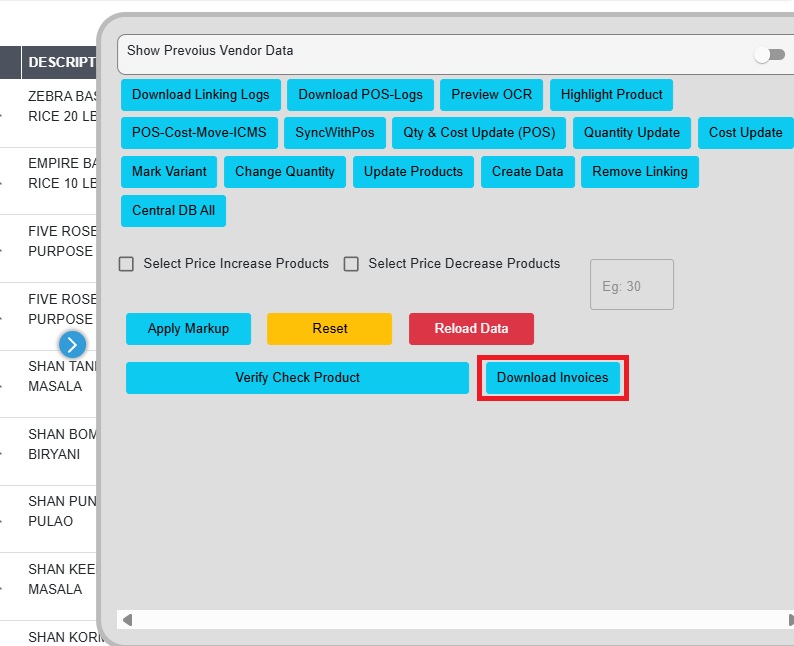
Task: Click Central DB All button
Action: click(x=173, y=211)
